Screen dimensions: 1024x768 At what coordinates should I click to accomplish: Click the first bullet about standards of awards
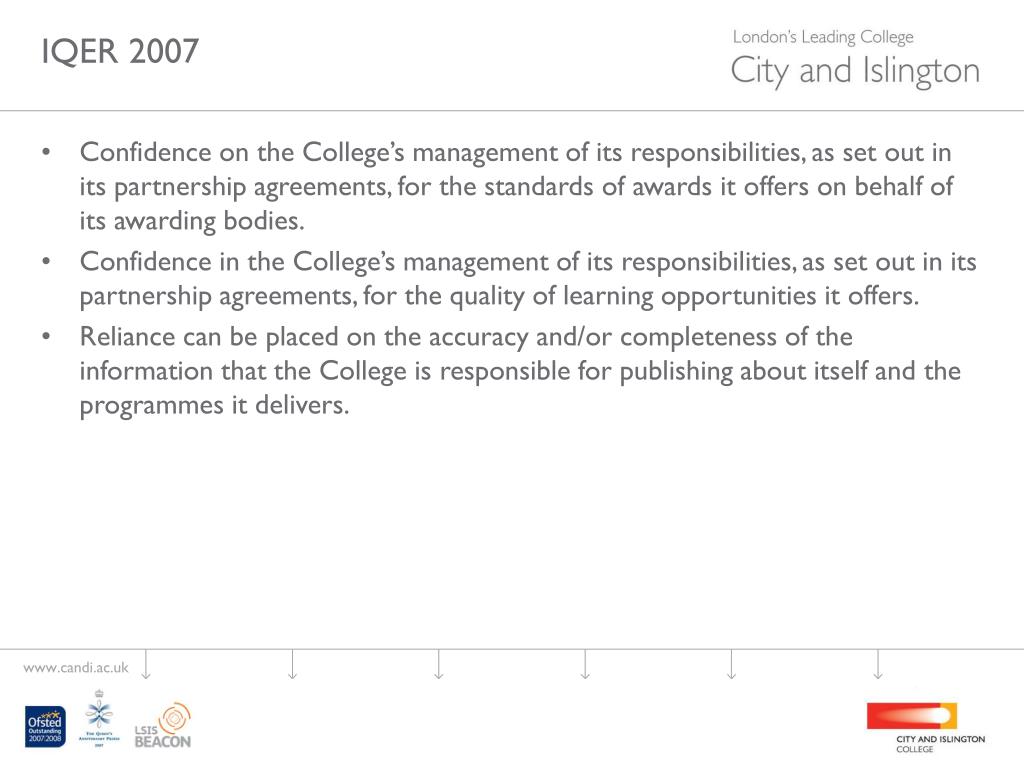[516, 186]
